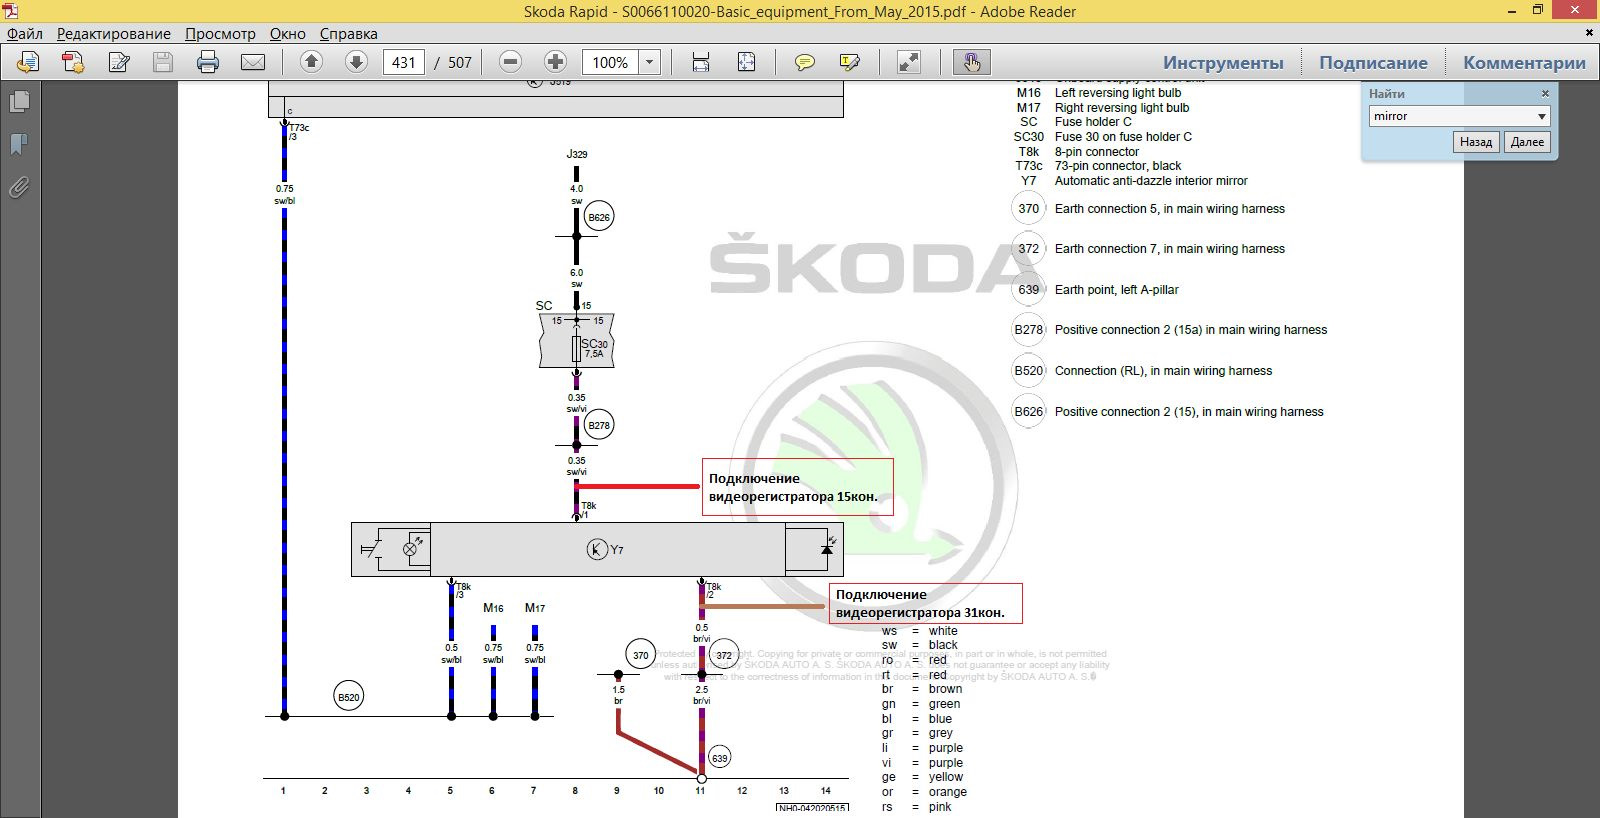Zoom in with the plus button
The image size is (1600, 818).
click(x=556, y=62)
